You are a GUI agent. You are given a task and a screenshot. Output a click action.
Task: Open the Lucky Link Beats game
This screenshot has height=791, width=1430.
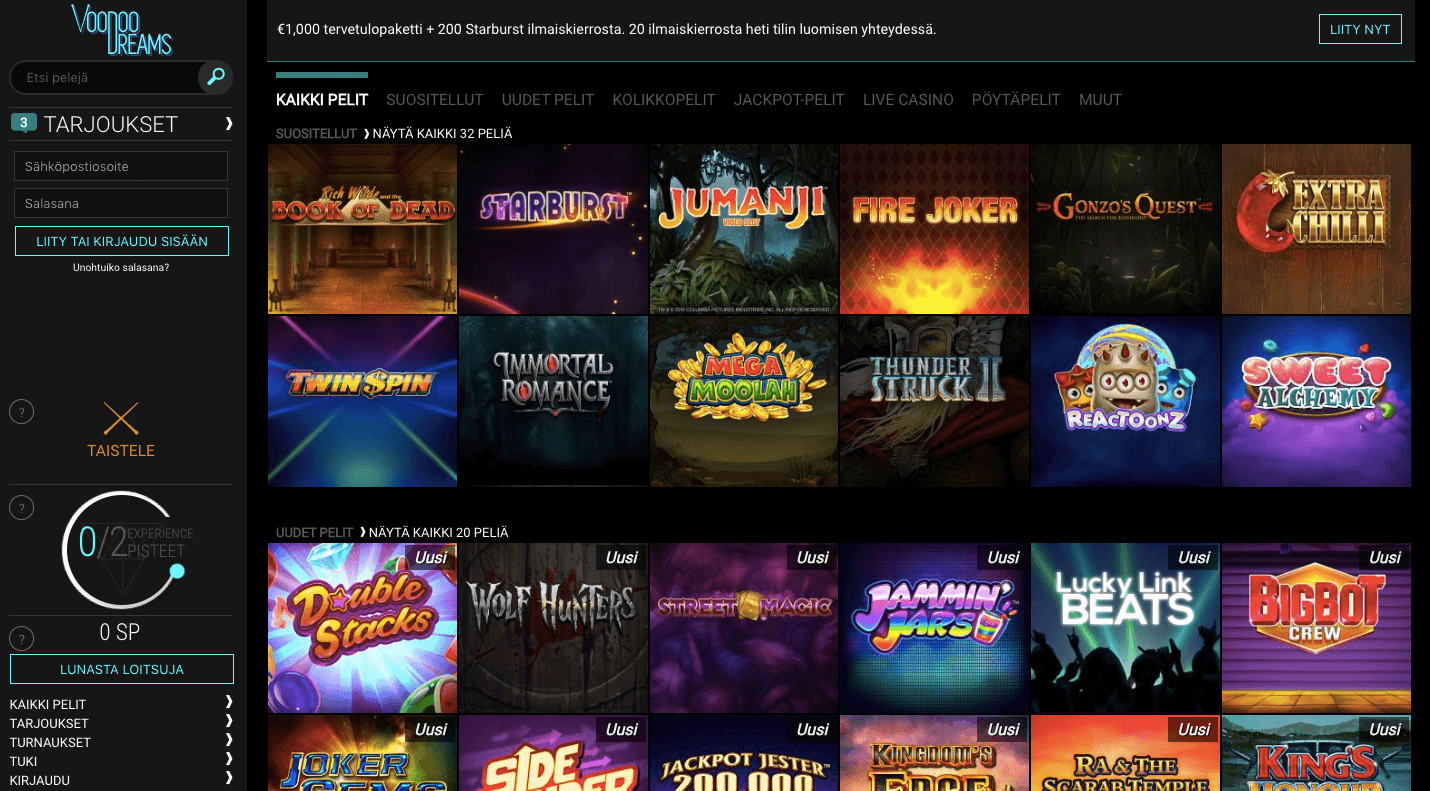point(1125,628)
